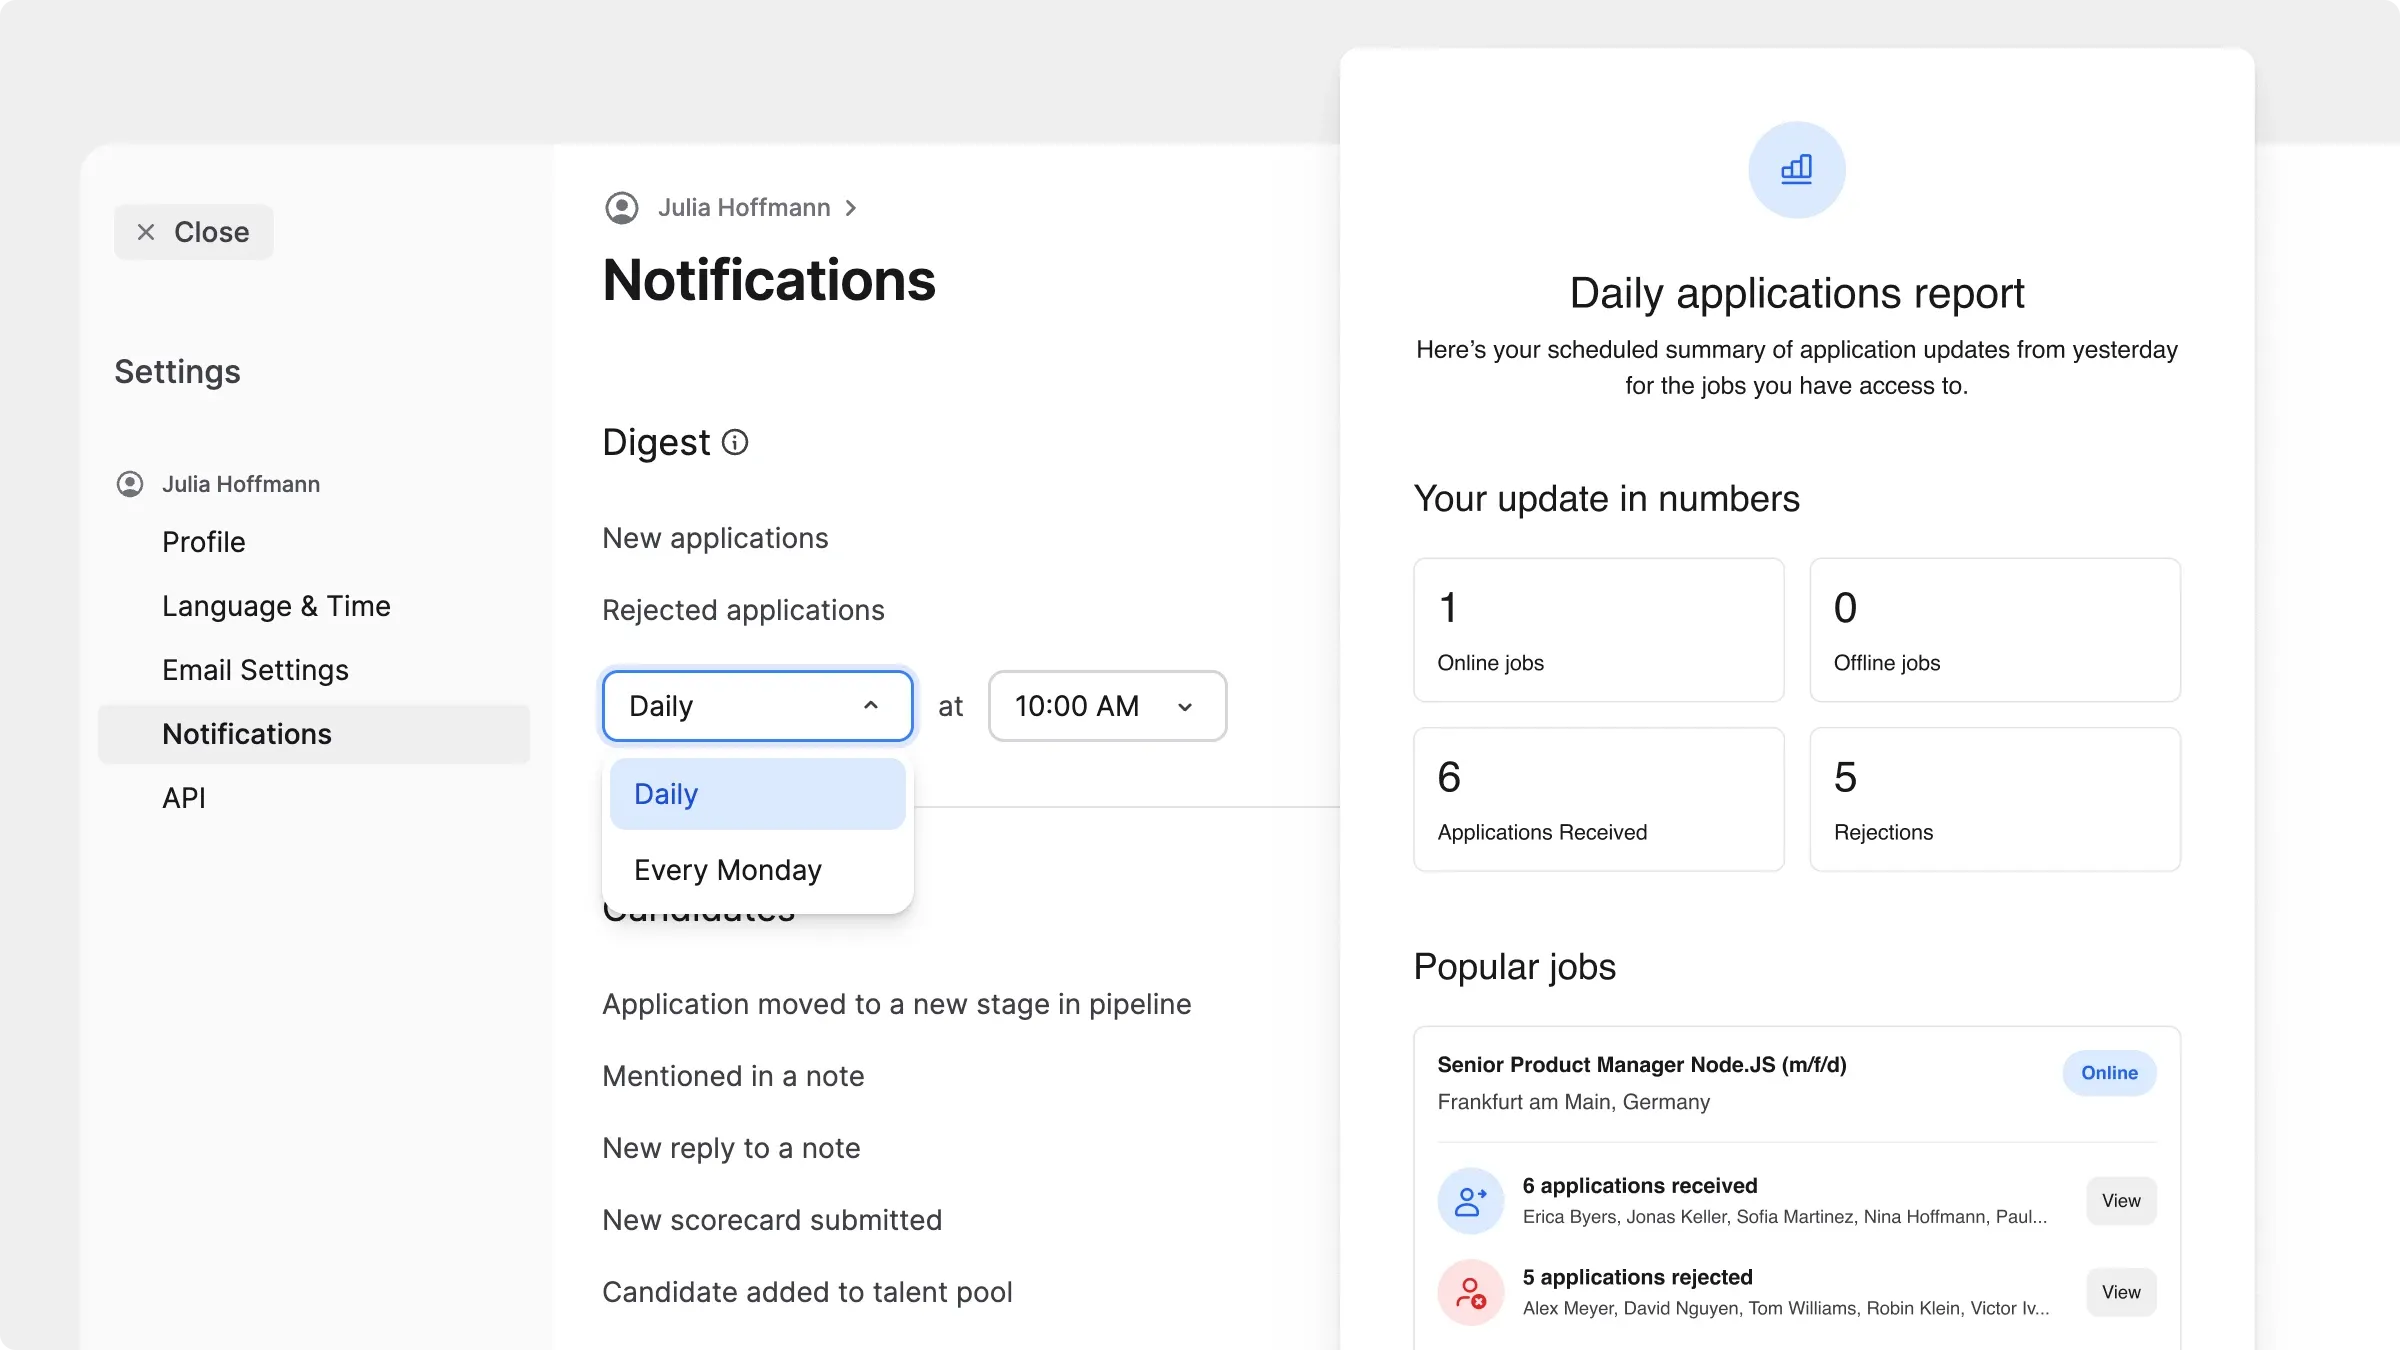The width and height of the screenshot is (2400, 1350).
Task: Click the Online status badge
Action: [2110, 1073]
